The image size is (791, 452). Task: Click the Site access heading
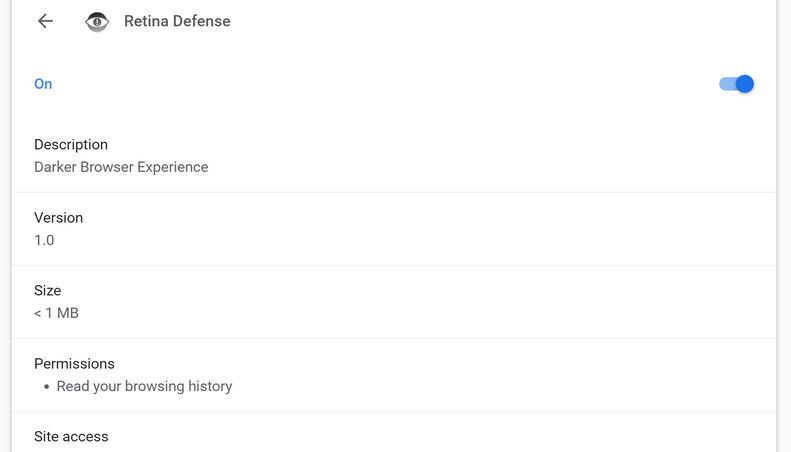[x=71, y=437]
